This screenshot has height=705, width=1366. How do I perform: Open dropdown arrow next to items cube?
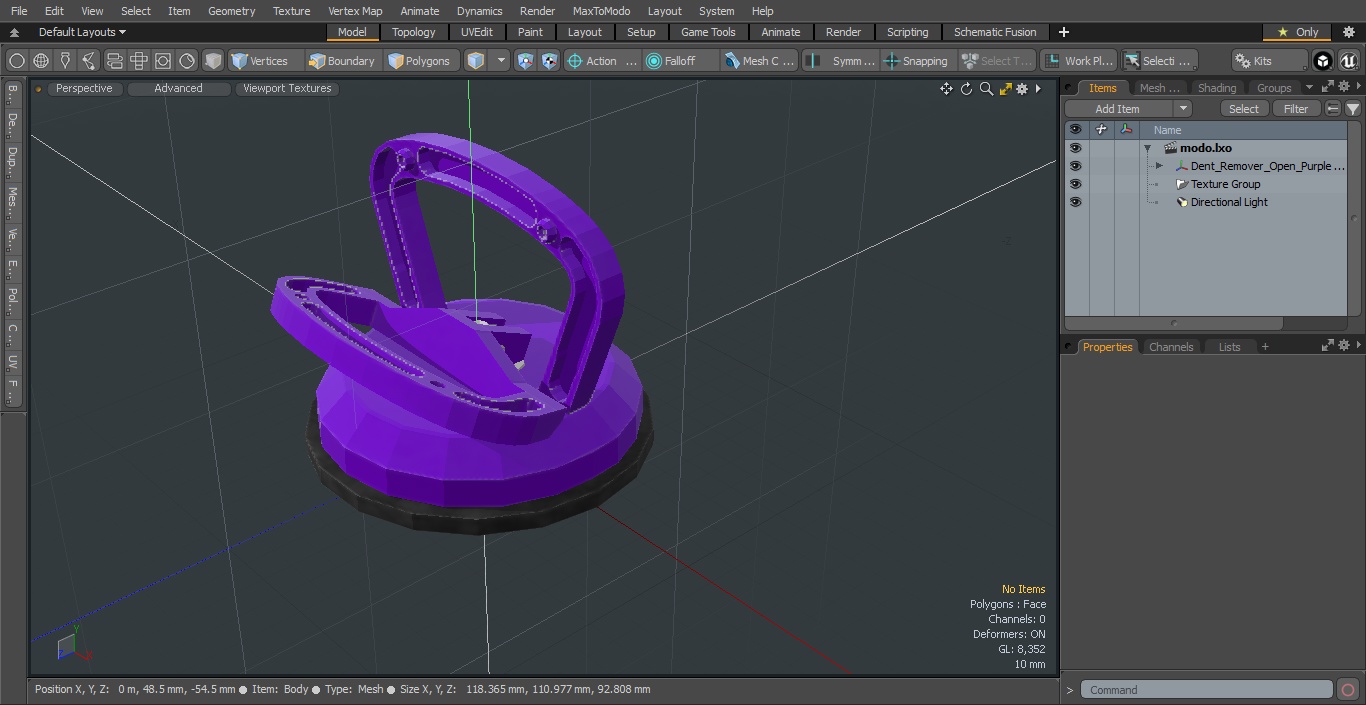point(501,61)
